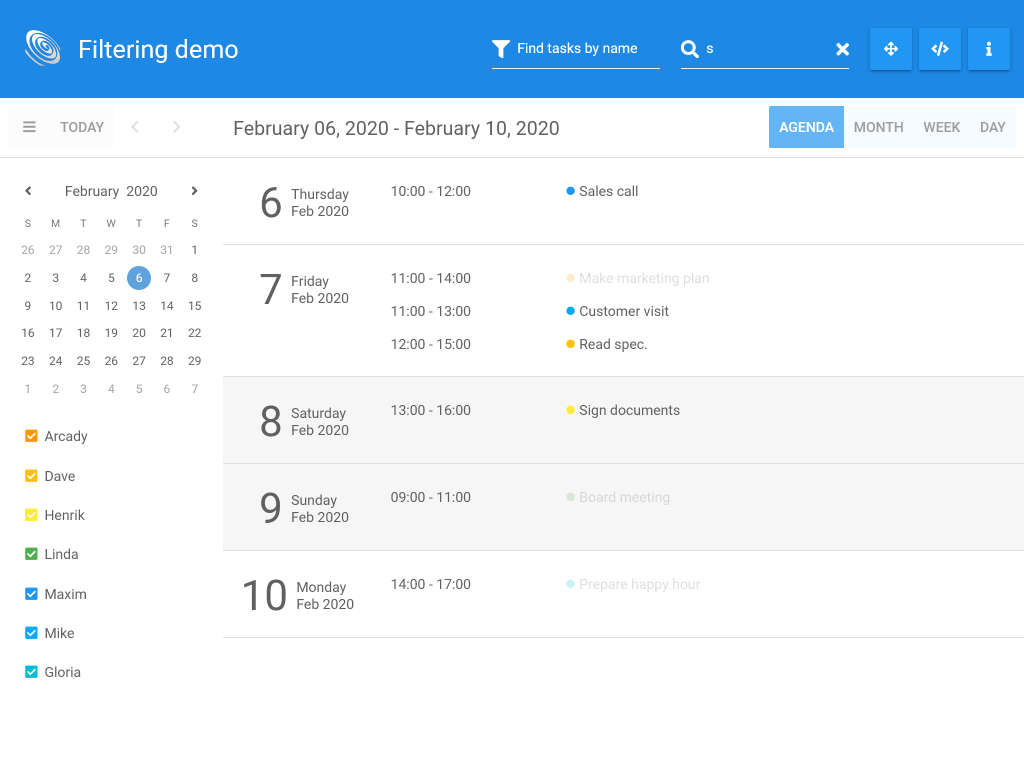Go to previous month in mini calendar
The height and width of the screenshot is (768, 1024).
[28, 191]
